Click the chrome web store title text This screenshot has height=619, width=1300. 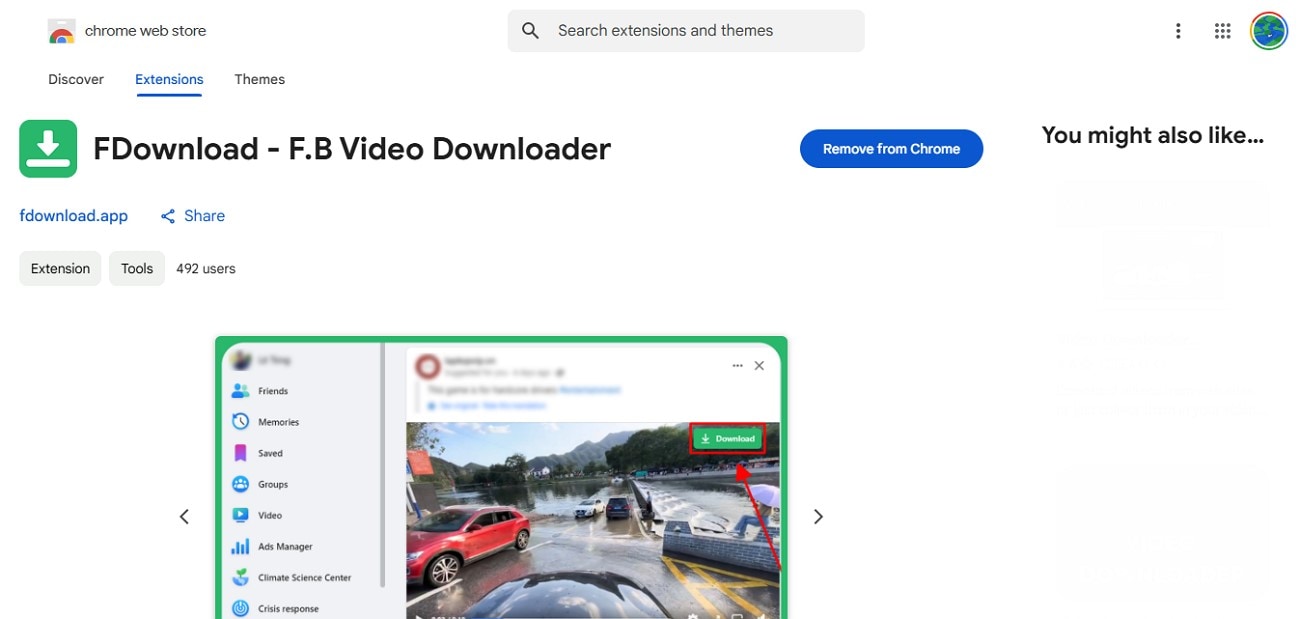point(145,31)
